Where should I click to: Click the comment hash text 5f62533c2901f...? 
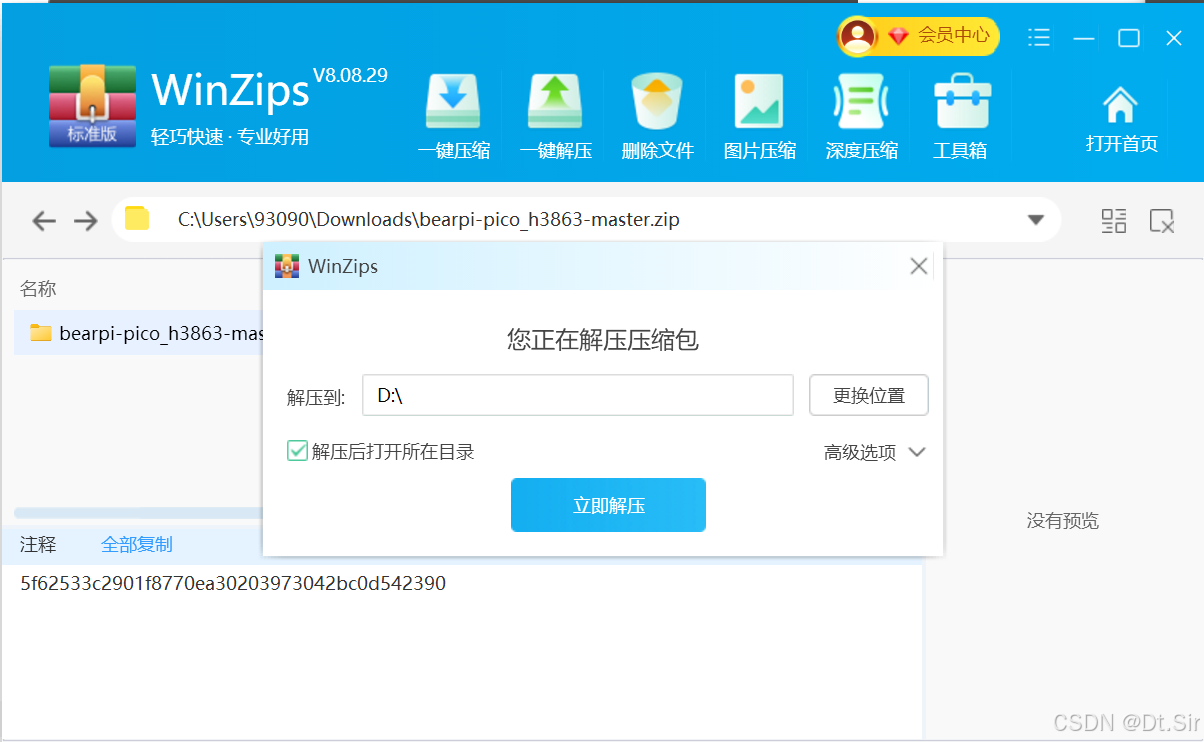coord(233,583)
